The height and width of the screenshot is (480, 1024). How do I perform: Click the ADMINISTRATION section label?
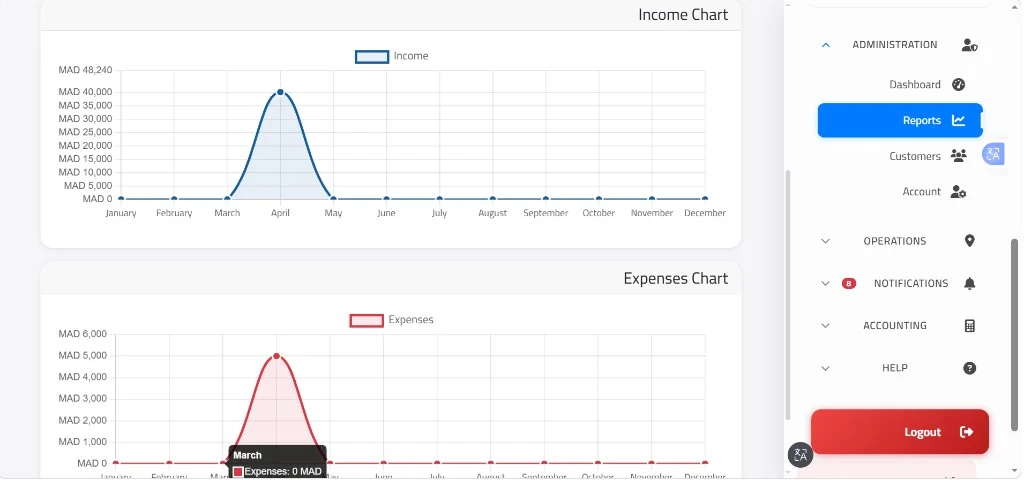point(895,45)
